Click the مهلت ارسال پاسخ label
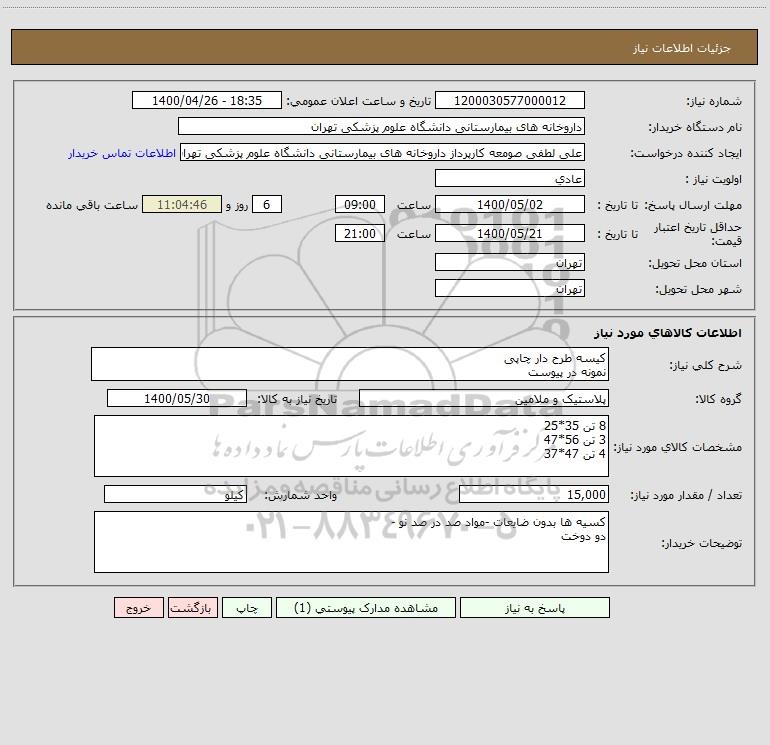This screenshot has height=745, width=770. [x=693, y=205]
